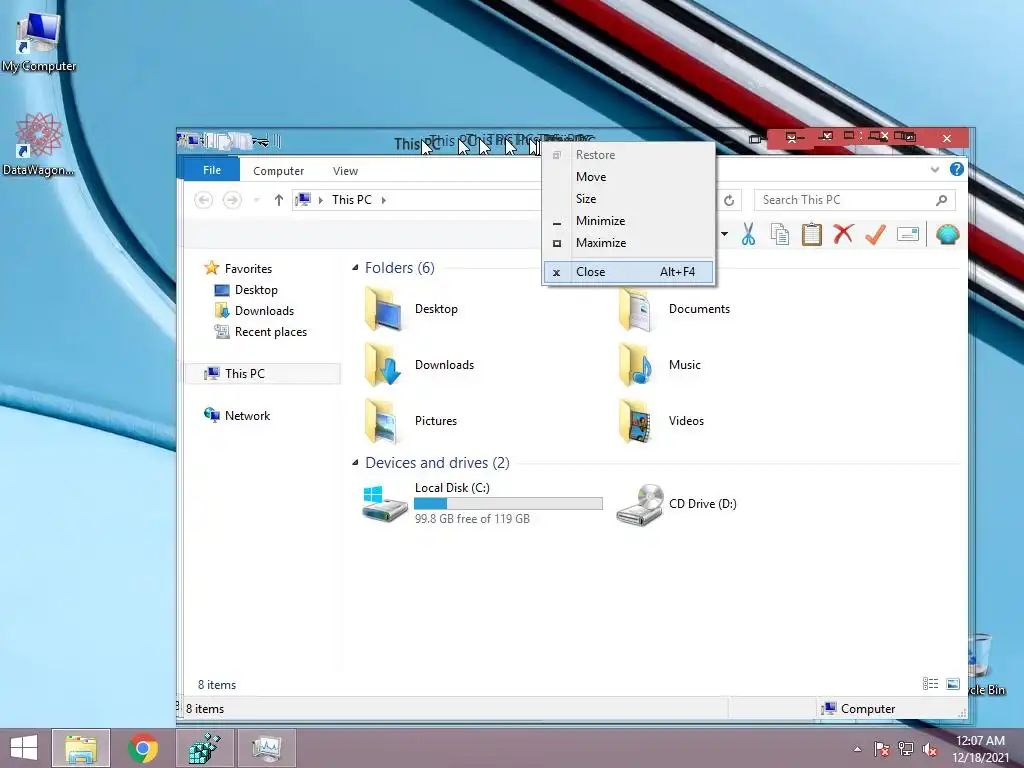Click 99.8 GB free of 119 GB text
Screen dimensions: 1024x768
point(472,519)
